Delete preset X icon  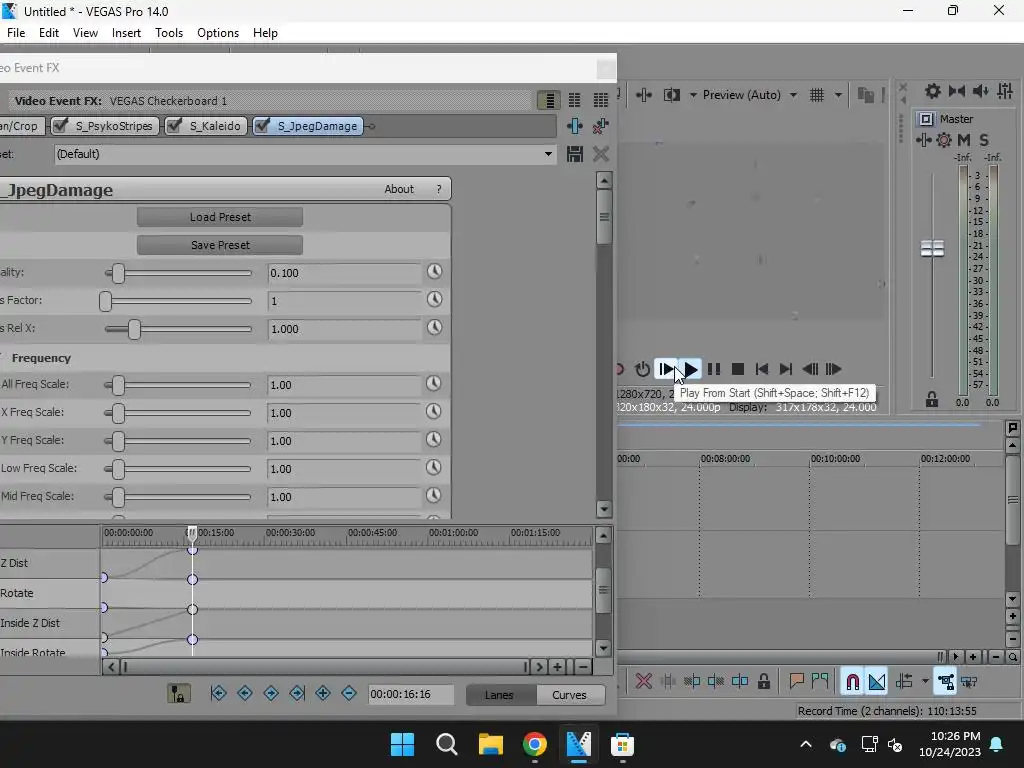(601, 154)
